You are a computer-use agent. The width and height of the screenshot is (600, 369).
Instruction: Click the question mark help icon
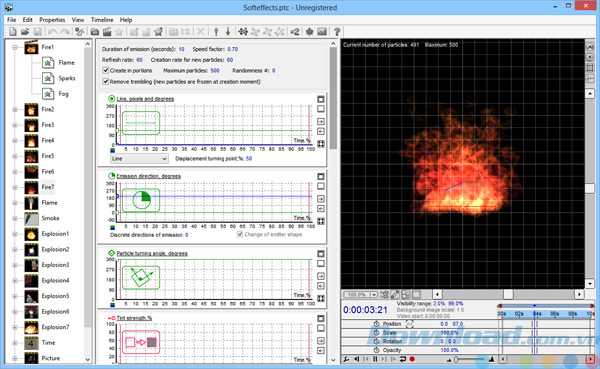pos(337,32)
